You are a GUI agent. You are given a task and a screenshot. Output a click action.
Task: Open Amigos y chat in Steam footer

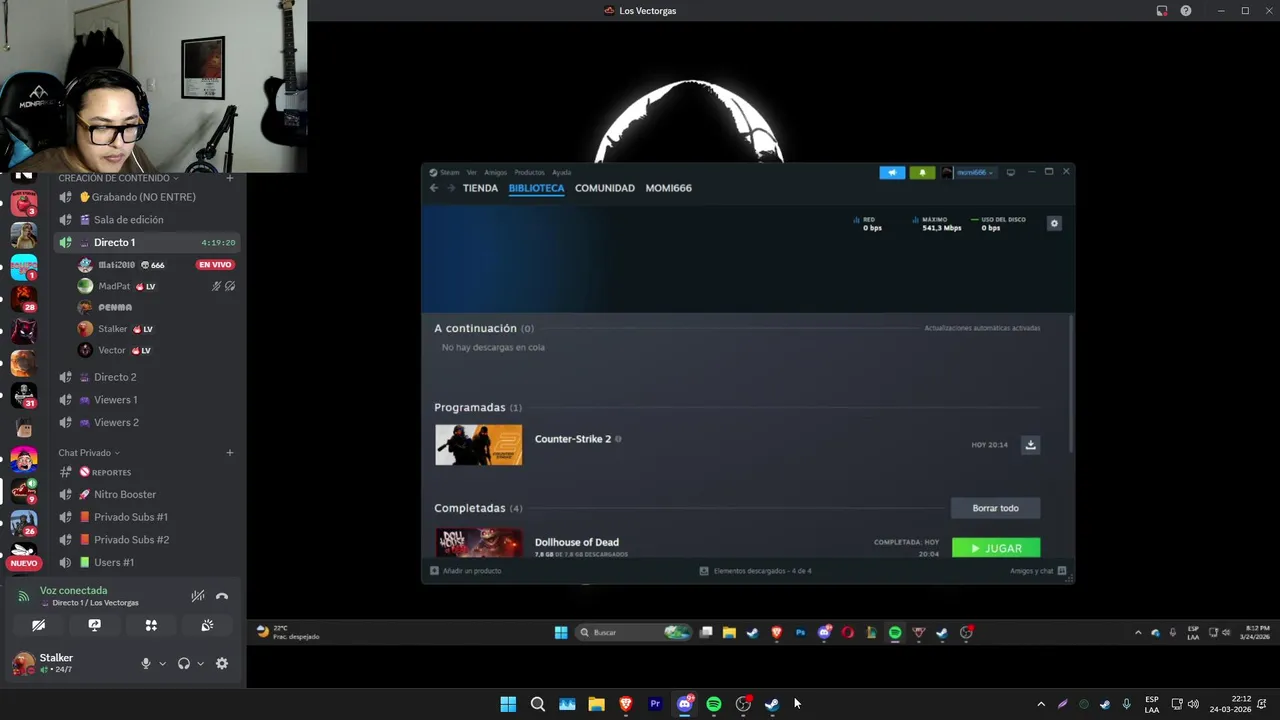tap(1038, 571)
